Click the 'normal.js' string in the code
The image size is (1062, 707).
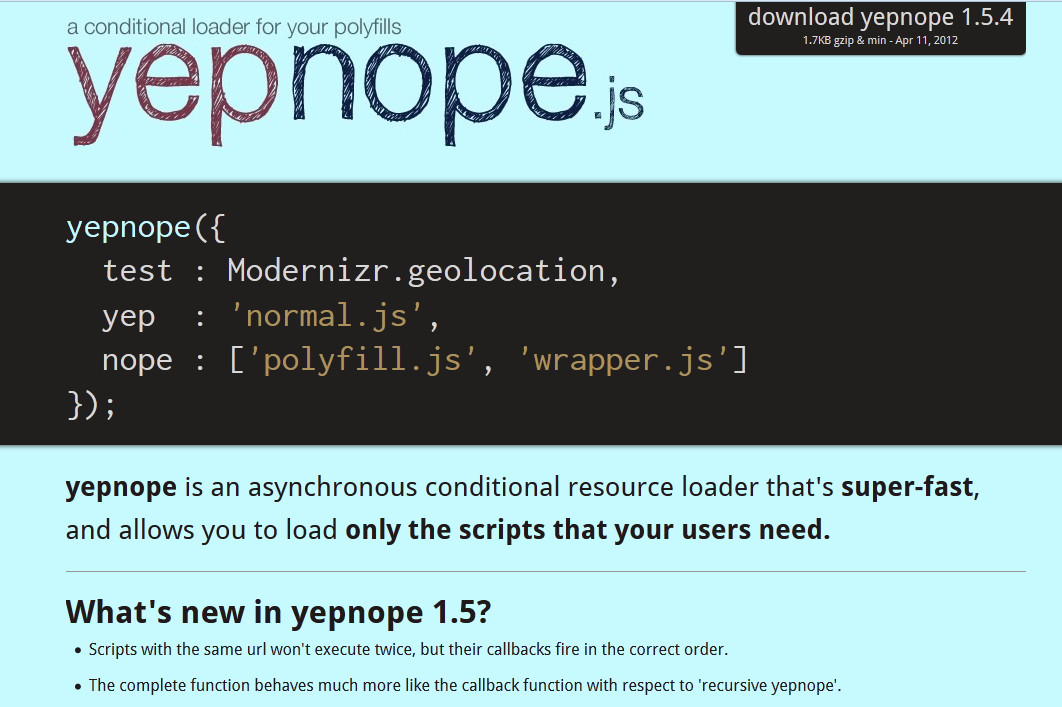pos(326,316)
